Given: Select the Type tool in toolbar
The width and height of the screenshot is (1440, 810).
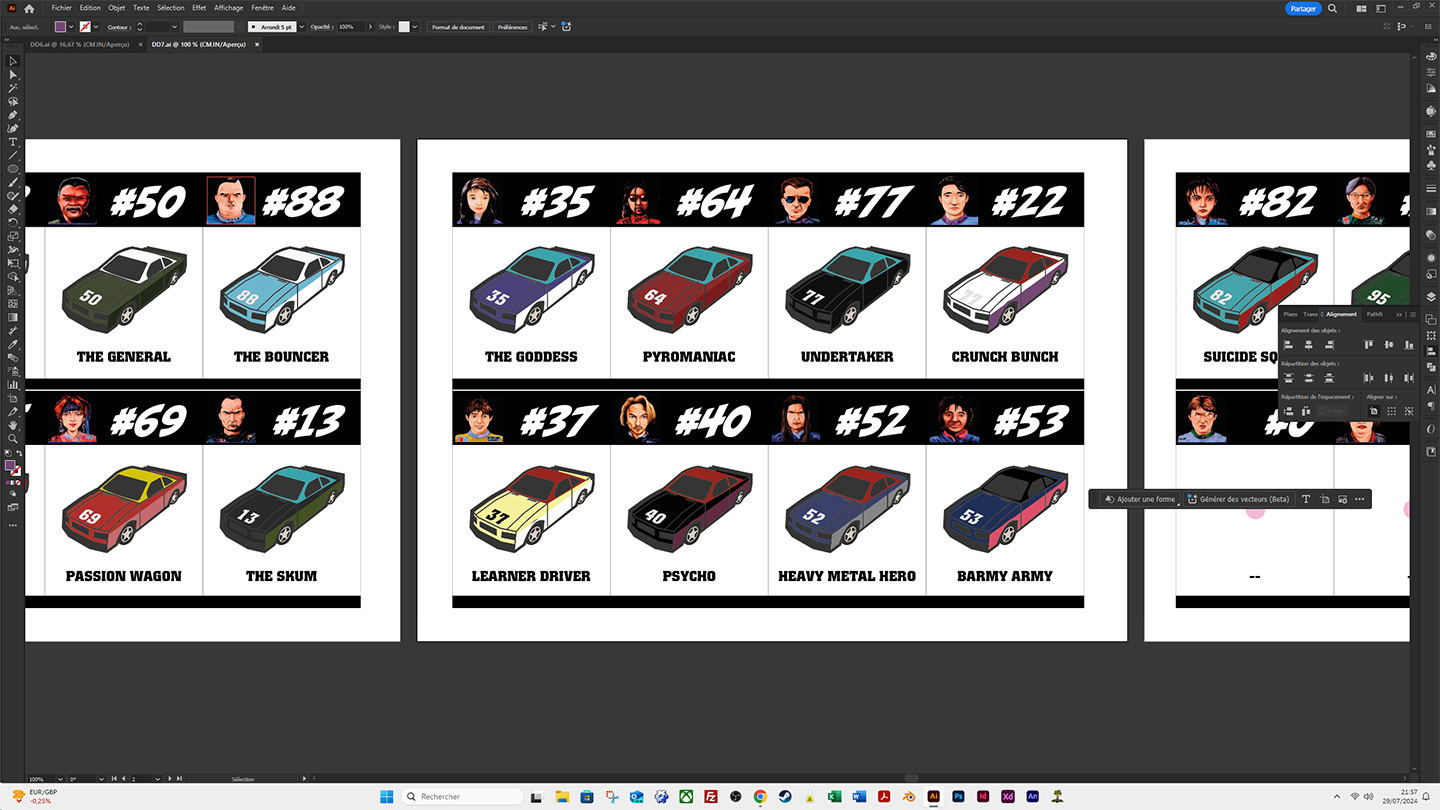Looking at the screenshot, I should pyautogui.click(x=13, y=142).
